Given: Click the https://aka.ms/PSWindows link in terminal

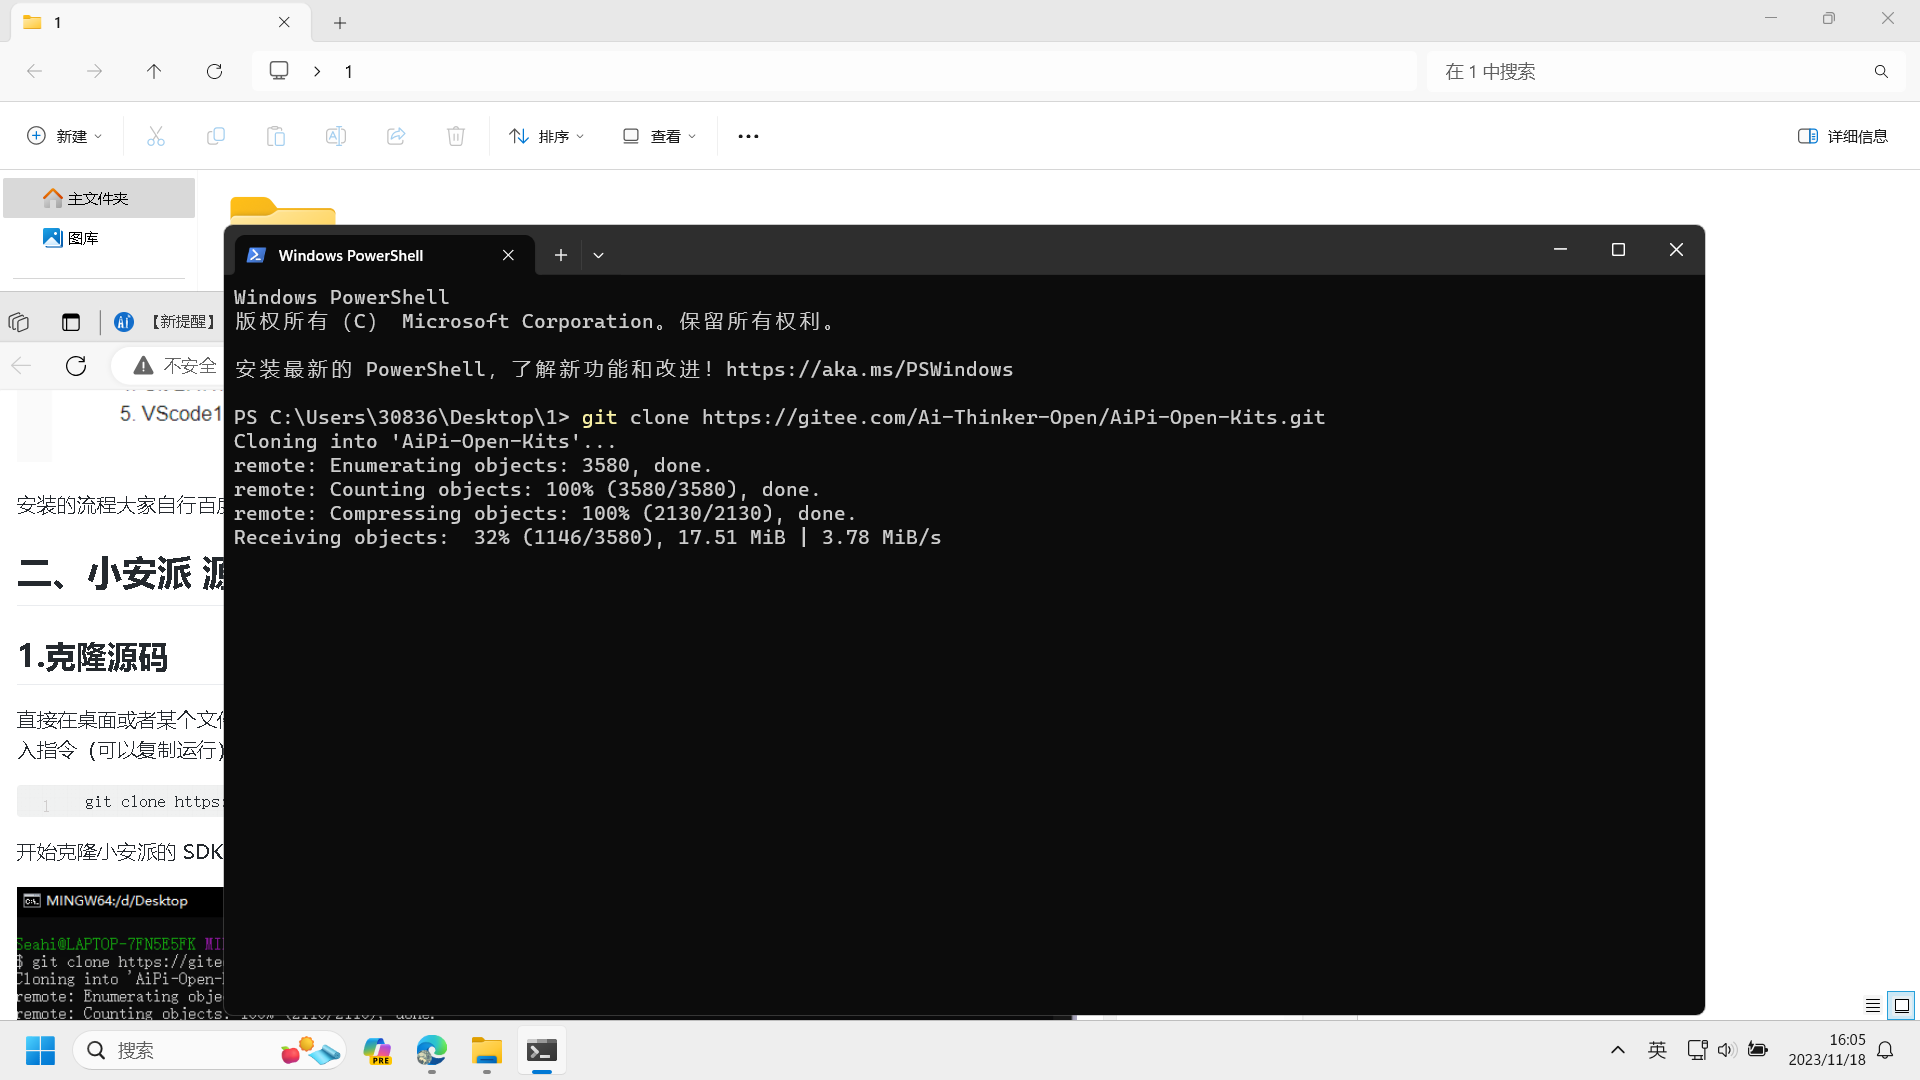Looking at the screenshot, I should coord(869,369).
